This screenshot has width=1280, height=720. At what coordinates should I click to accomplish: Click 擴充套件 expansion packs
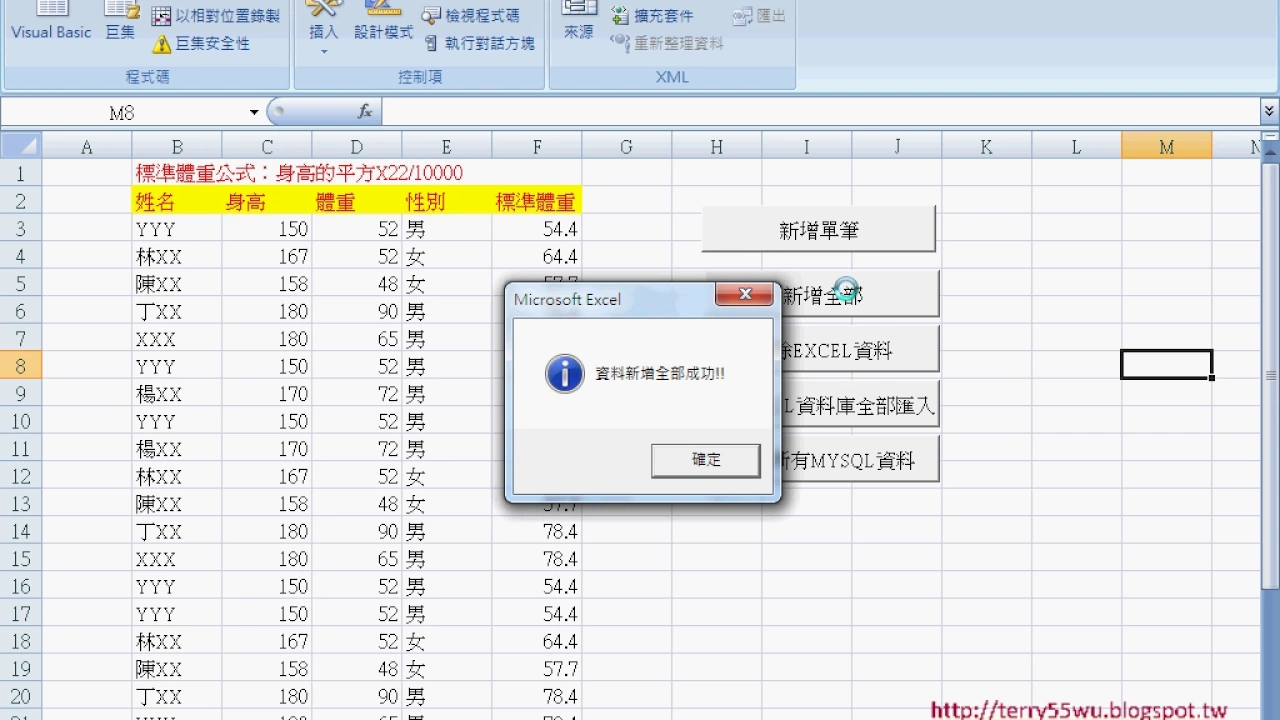point(652,16)
